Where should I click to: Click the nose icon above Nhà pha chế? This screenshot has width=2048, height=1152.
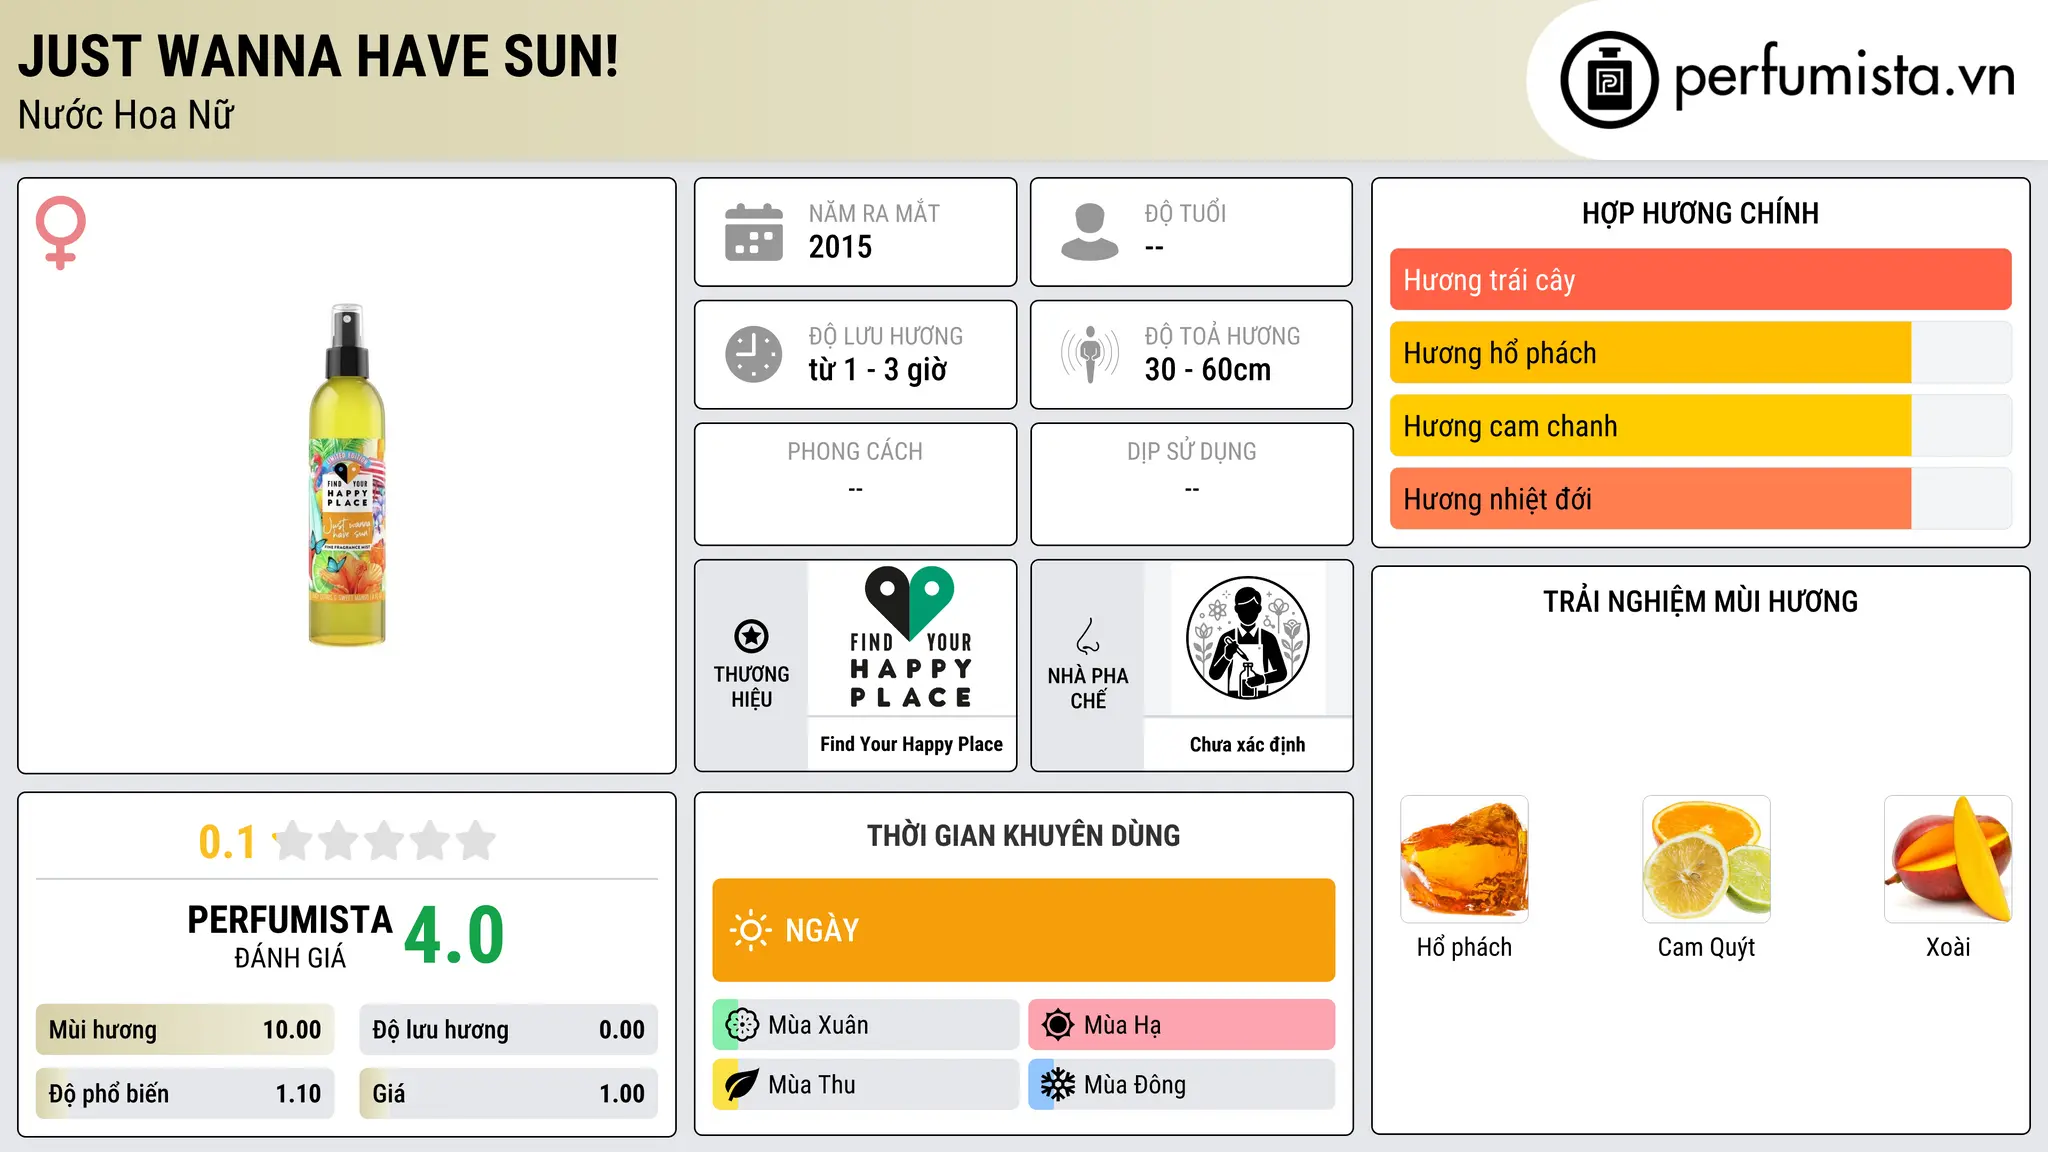point(1088,636)
